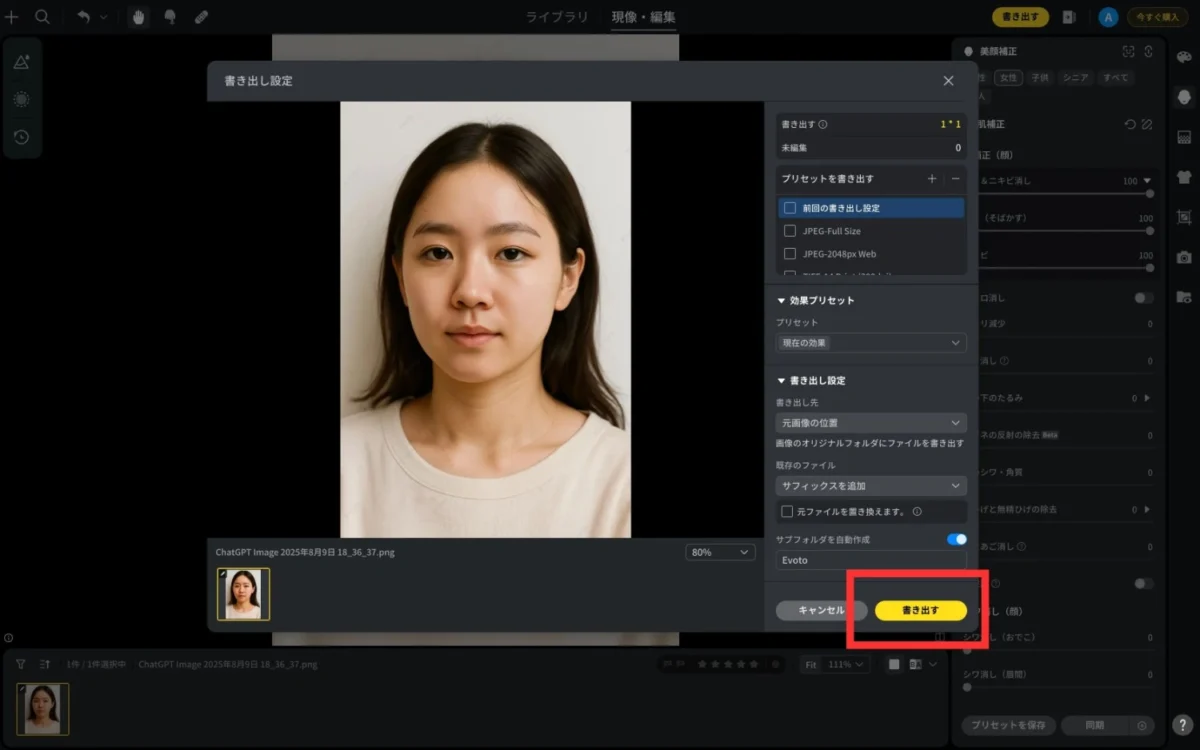This screenshot has width=1200, height=750.
Task: Click the before/after compare icon in top bar
Action: click(1069, 17)
